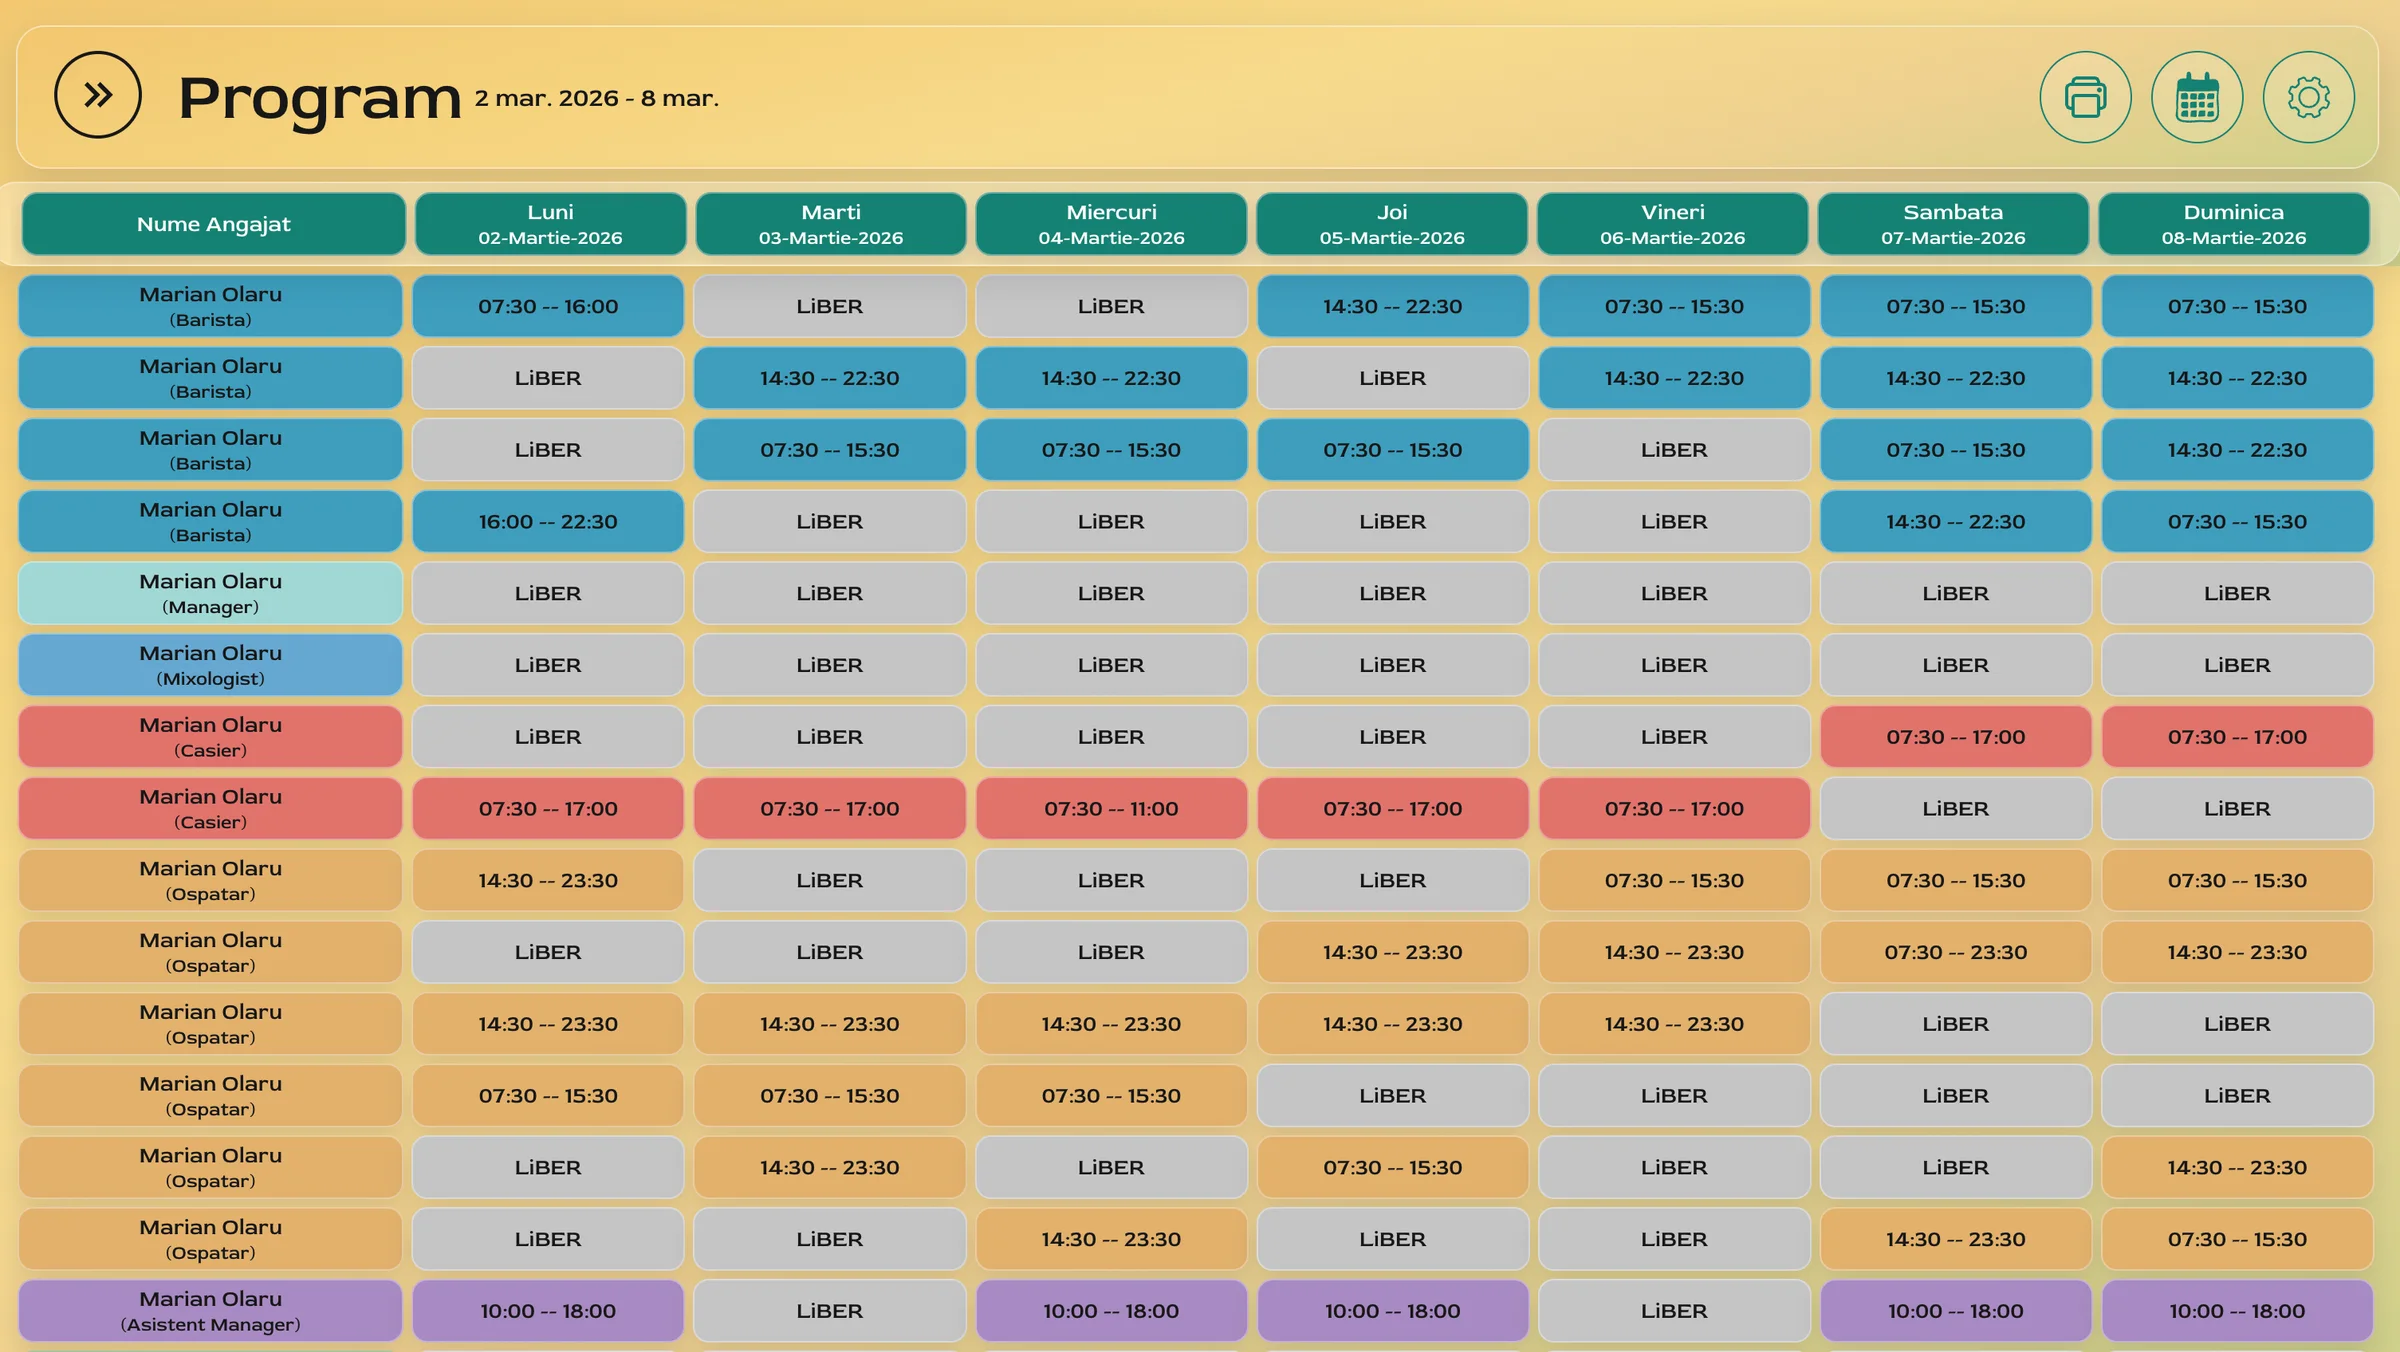Select the 07:30 -- 11:00 Casier shift
This screenshot has height=1352, width=2400.
[1111, 808]
